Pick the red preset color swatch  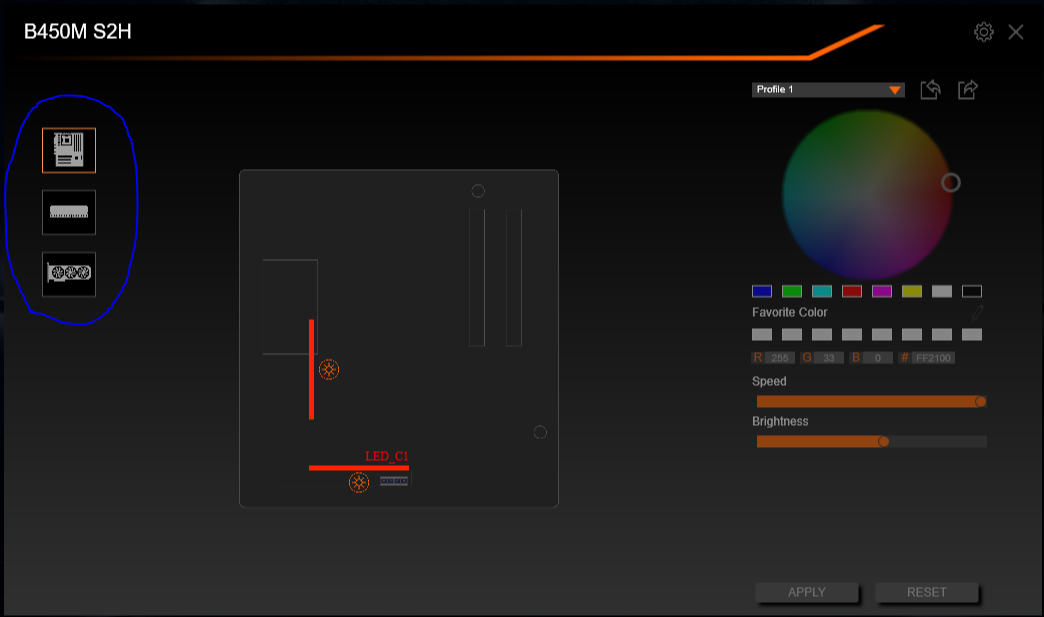852,291
